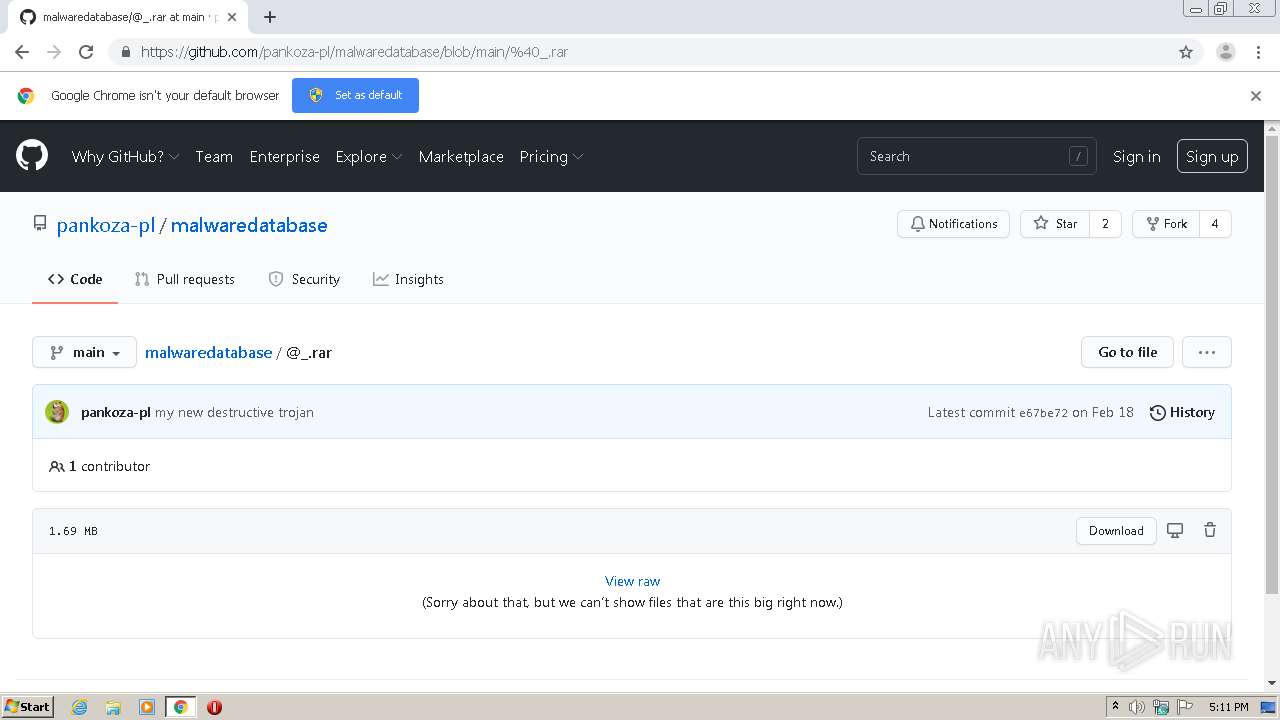Screen dimensions: 1280x720
Task: Open the main branch selector dropdown
Action: [84, 352]
